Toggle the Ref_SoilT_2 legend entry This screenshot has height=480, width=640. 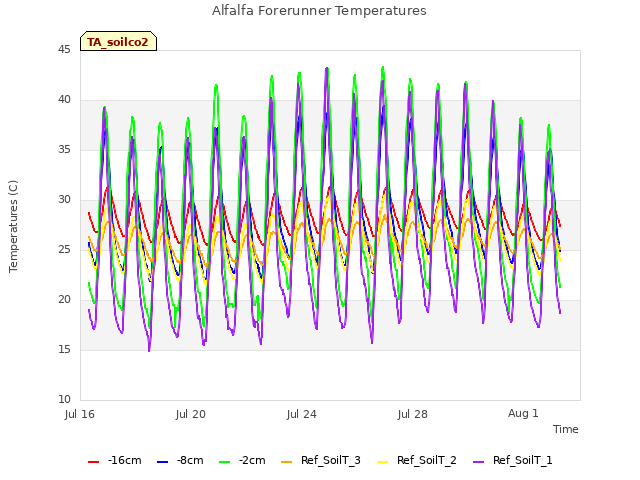tap(417, 461)
